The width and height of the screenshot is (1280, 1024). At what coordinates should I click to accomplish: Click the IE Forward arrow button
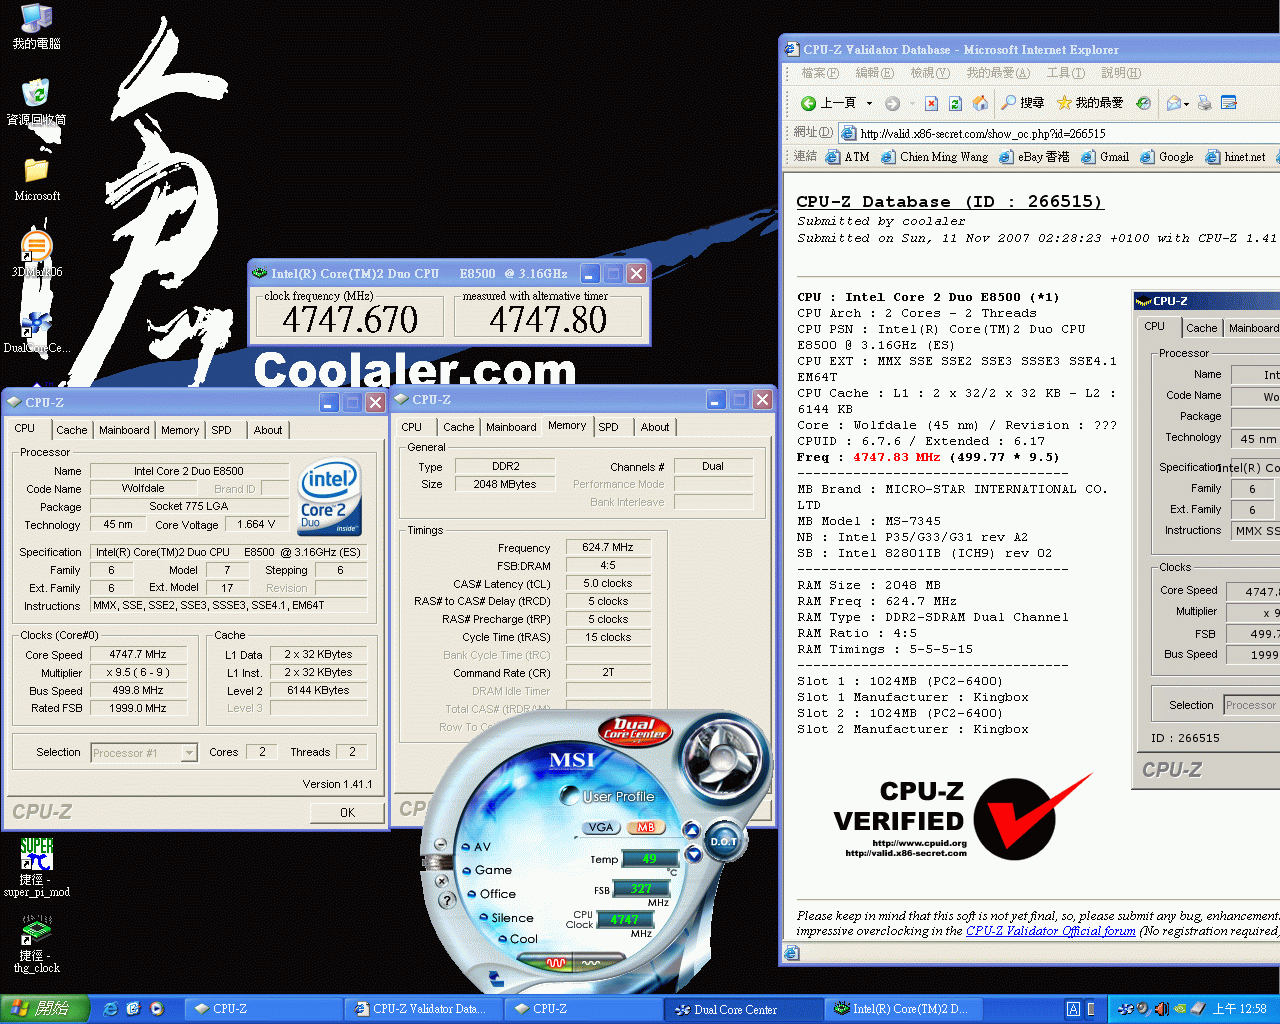pos(892,103)
